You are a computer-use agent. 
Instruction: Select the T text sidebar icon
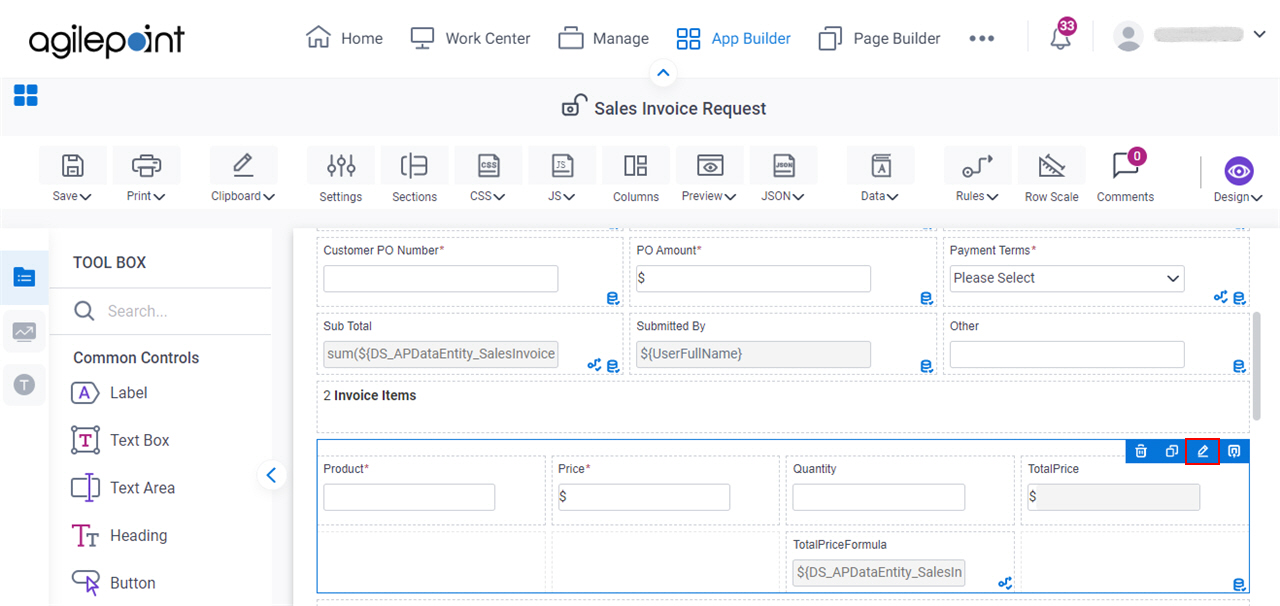(x=24, y=384)
